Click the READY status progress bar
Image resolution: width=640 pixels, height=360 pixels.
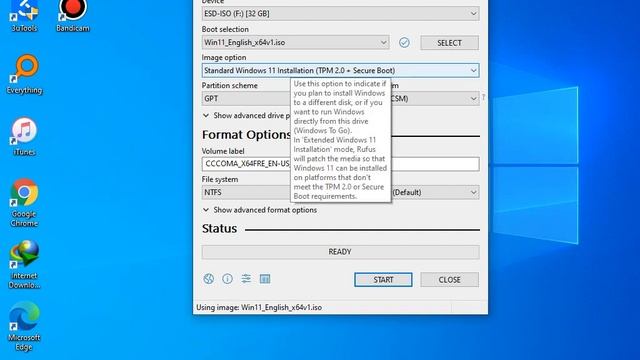340,252
